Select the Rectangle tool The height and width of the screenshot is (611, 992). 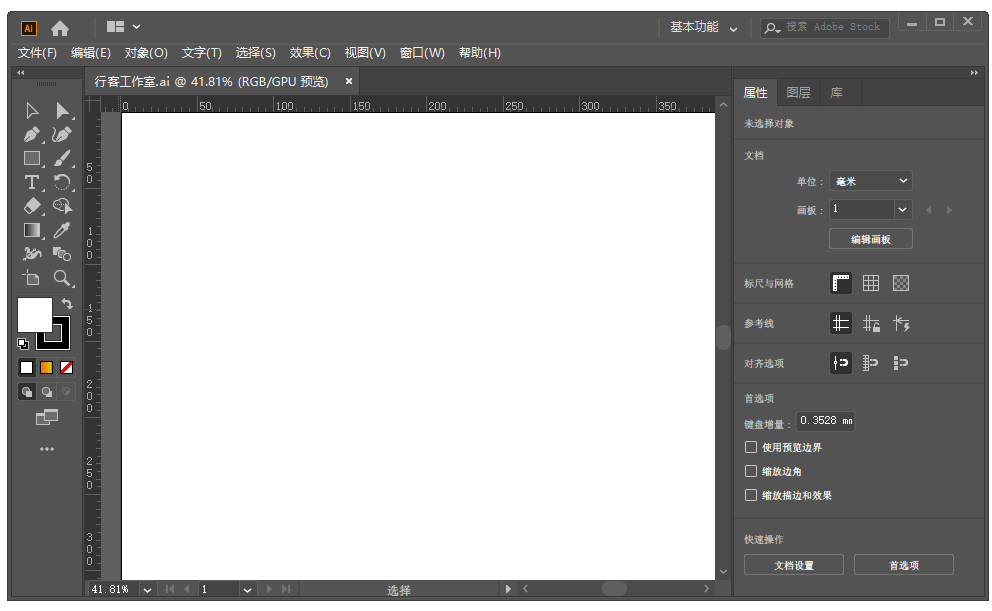click(32, 159)
